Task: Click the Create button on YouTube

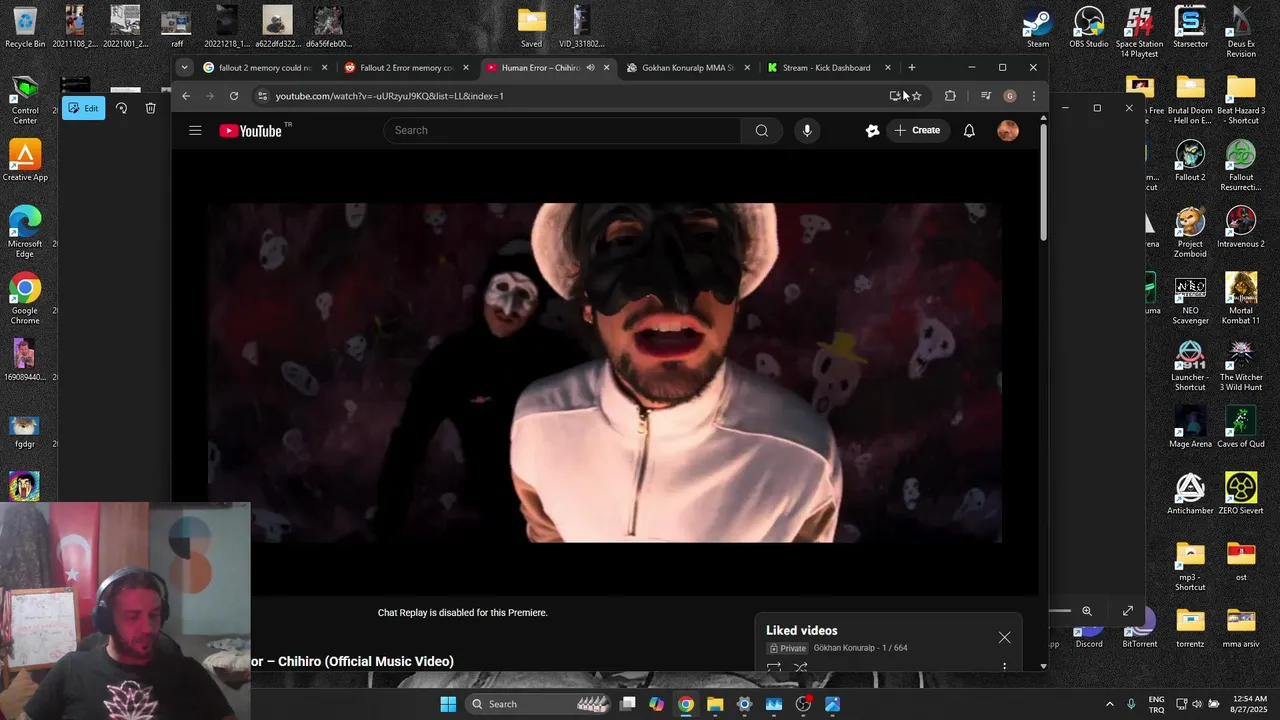Action: pyautogui.click(x=917, y=130)
